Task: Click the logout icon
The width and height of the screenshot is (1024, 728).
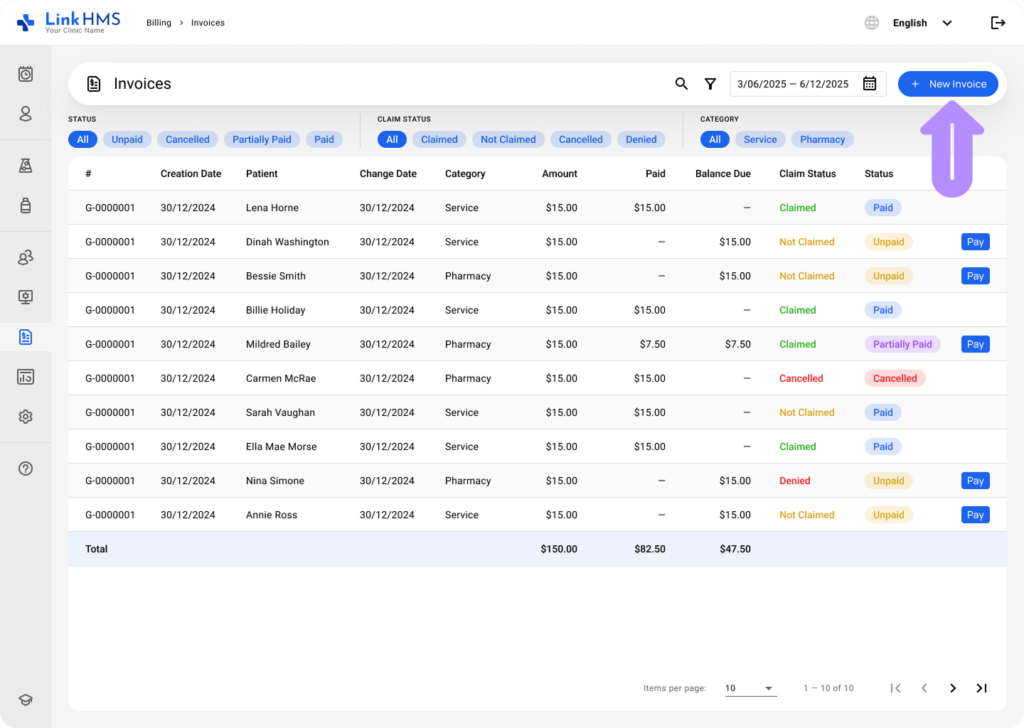Action: coord(997,23)
